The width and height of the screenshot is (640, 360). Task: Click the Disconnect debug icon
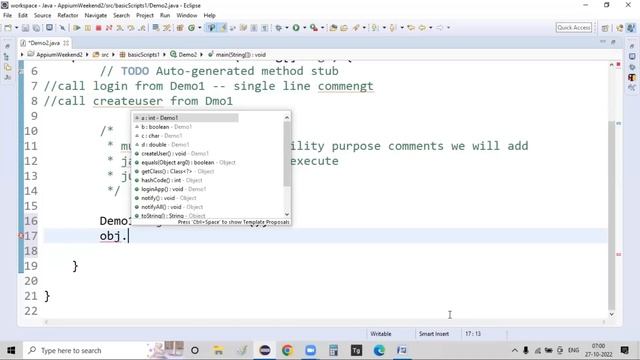[x=109, y=28]
